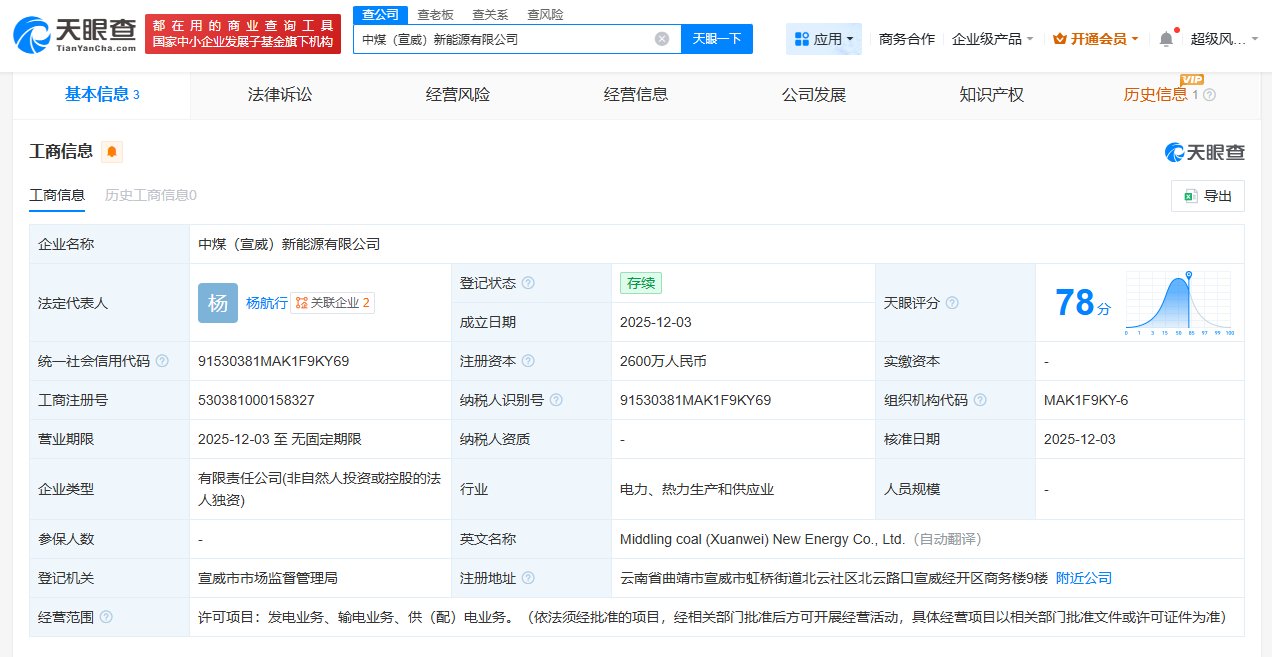Select the 查老板 search mode
The image size is (1272, 657).
coord(435,14)
